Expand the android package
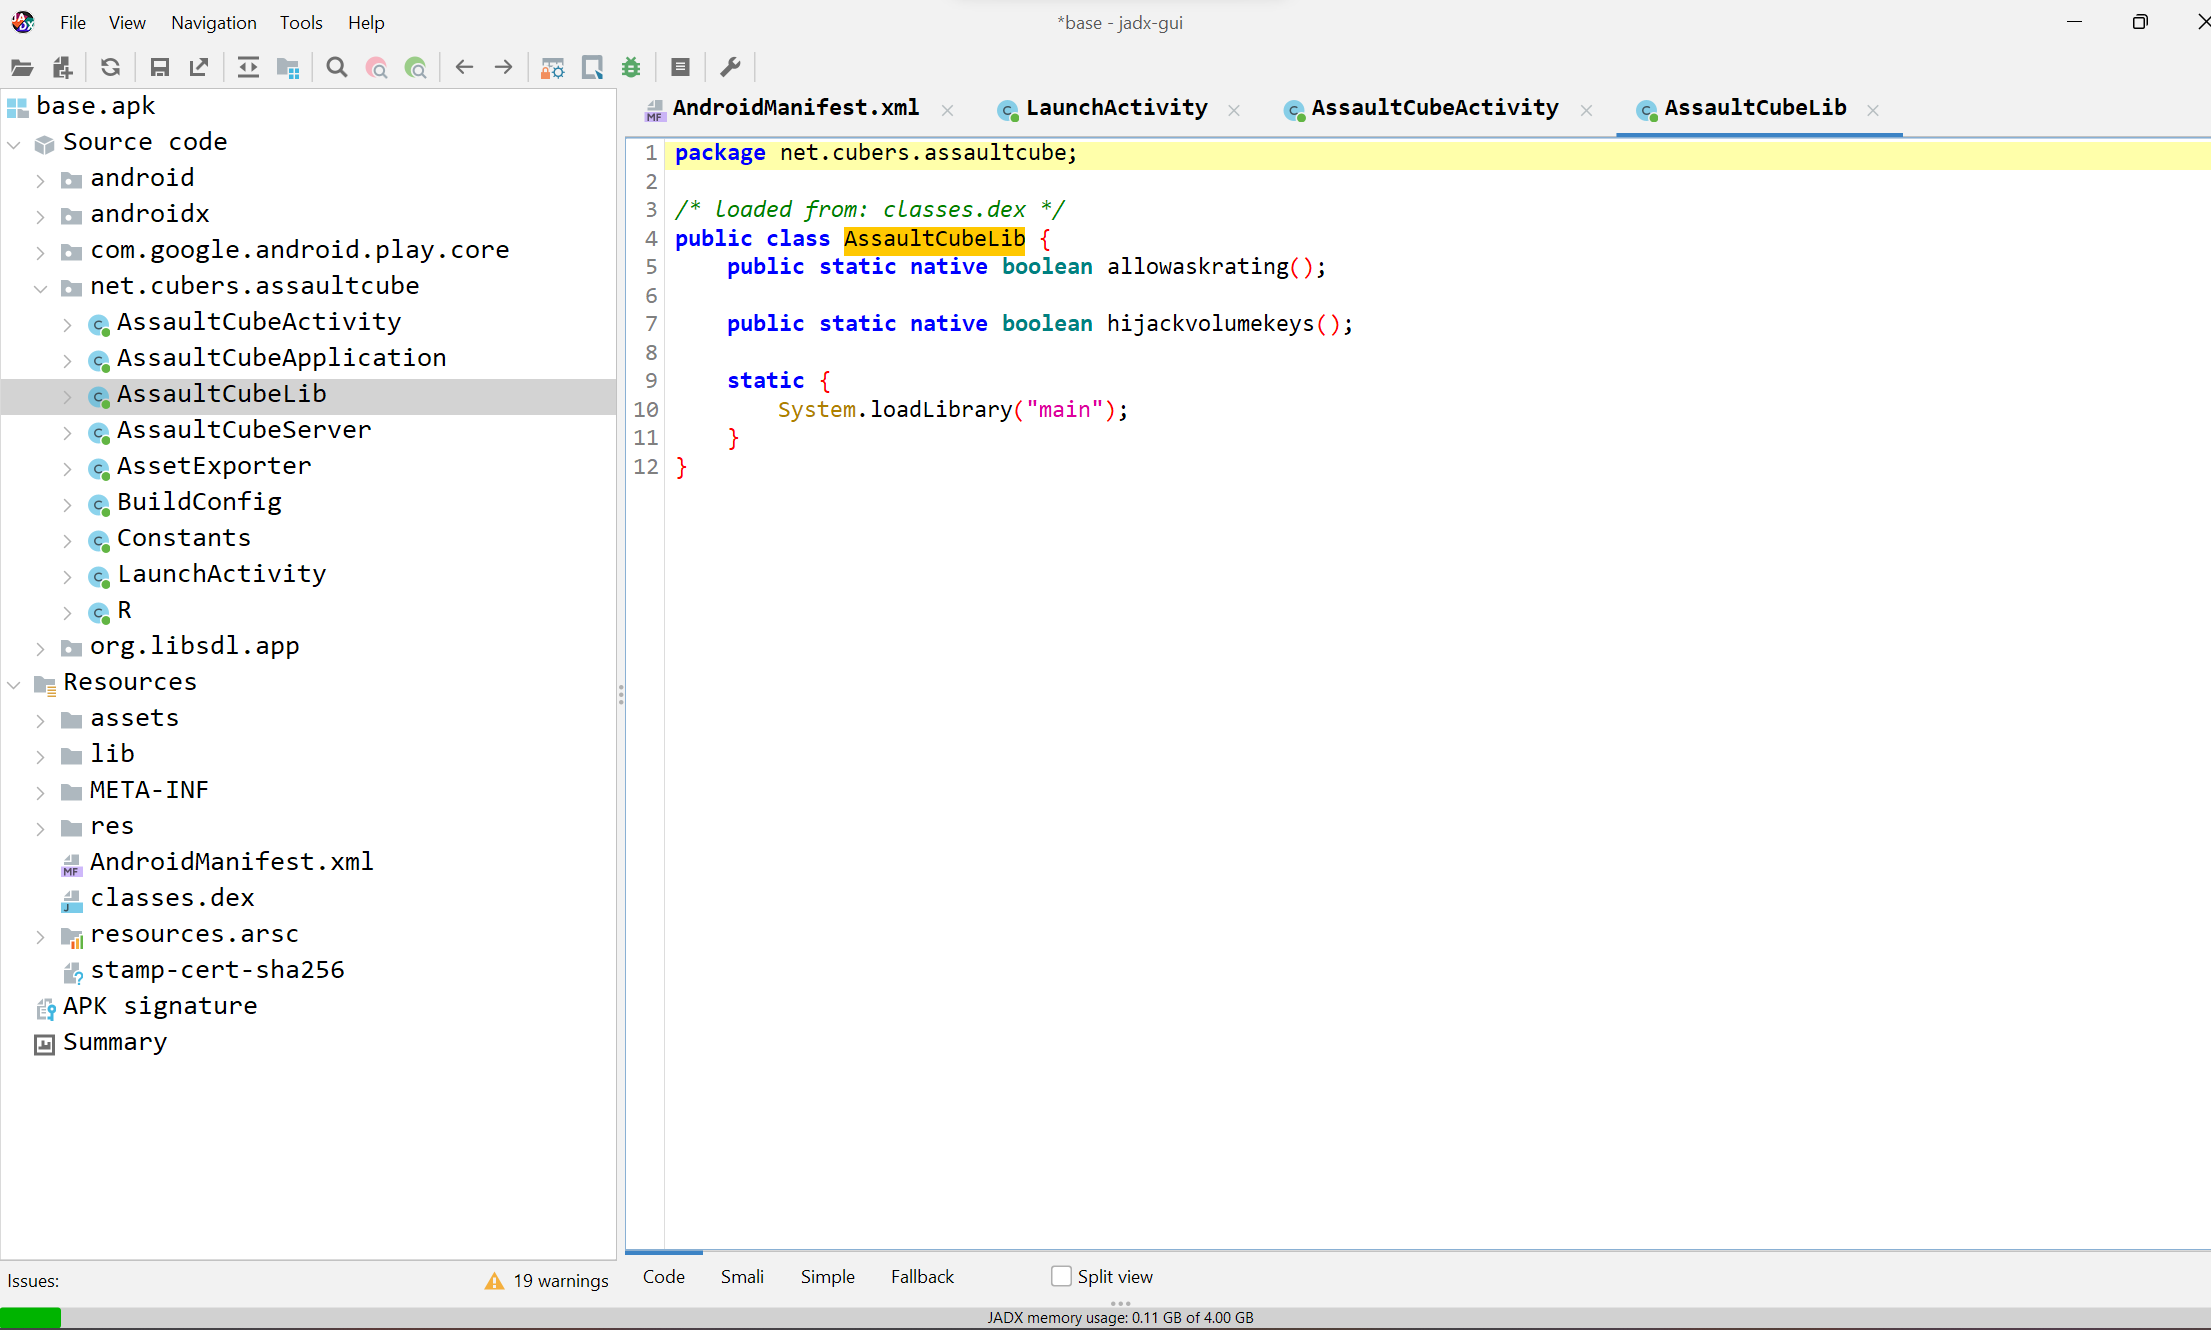The width and height of the screenshot is (2211, 1330). pos(41,180)
